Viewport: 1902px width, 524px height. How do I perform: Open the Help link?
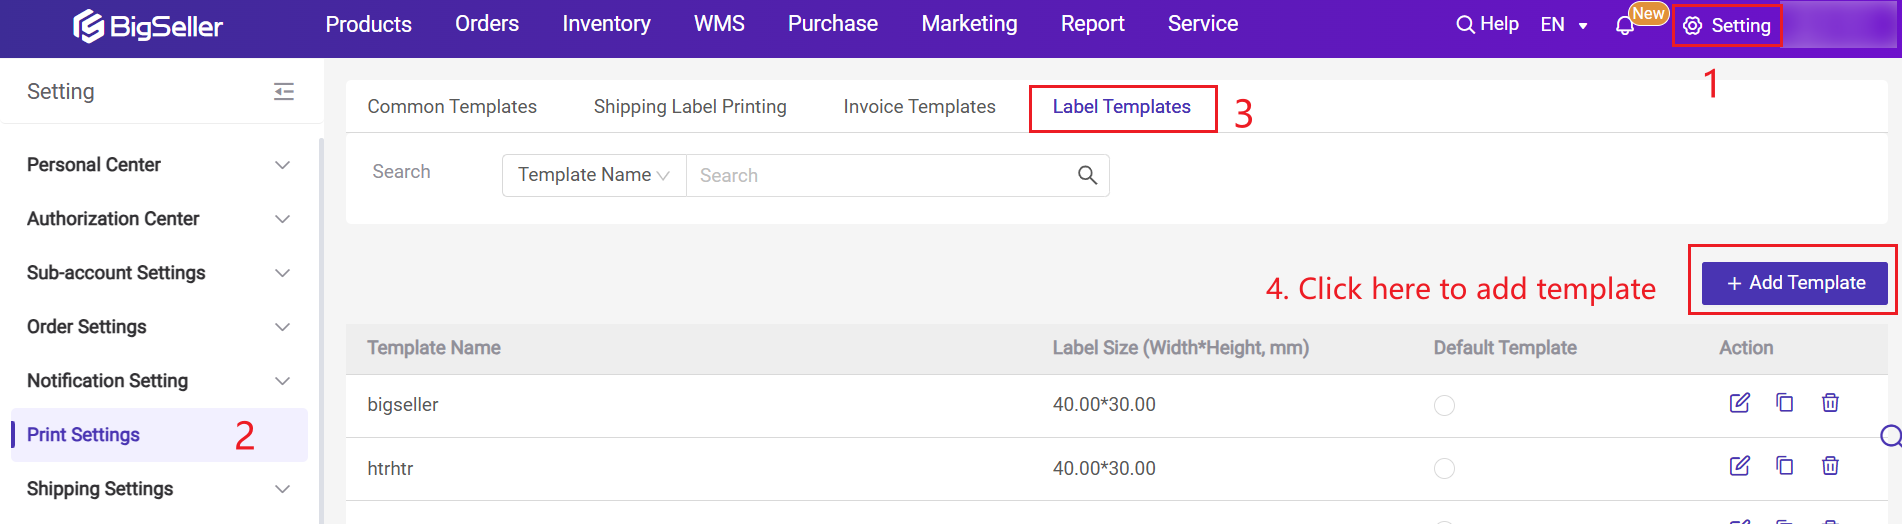1487,24
